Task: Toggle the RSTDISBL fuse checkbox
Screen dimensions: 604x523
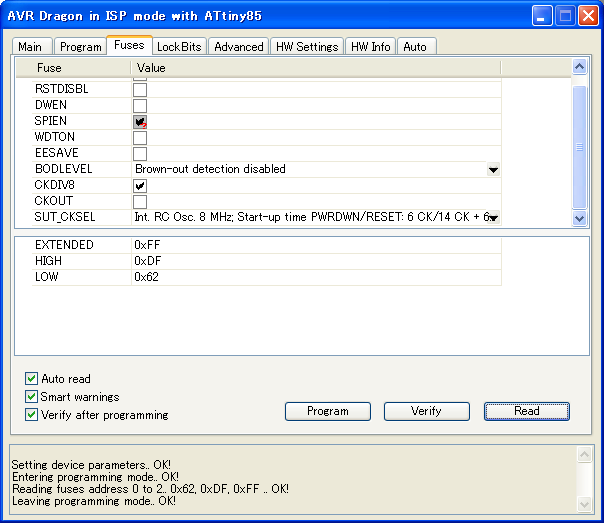Action: point(140,89)
